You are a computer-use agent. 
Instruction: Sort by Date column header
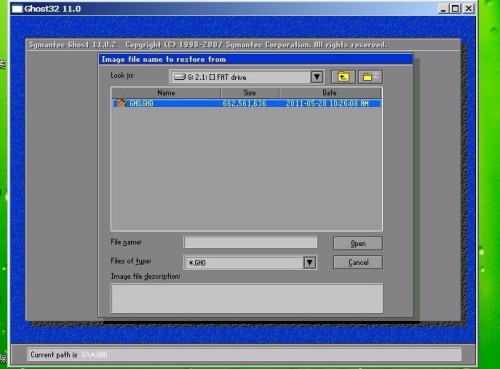pos(330,93)
